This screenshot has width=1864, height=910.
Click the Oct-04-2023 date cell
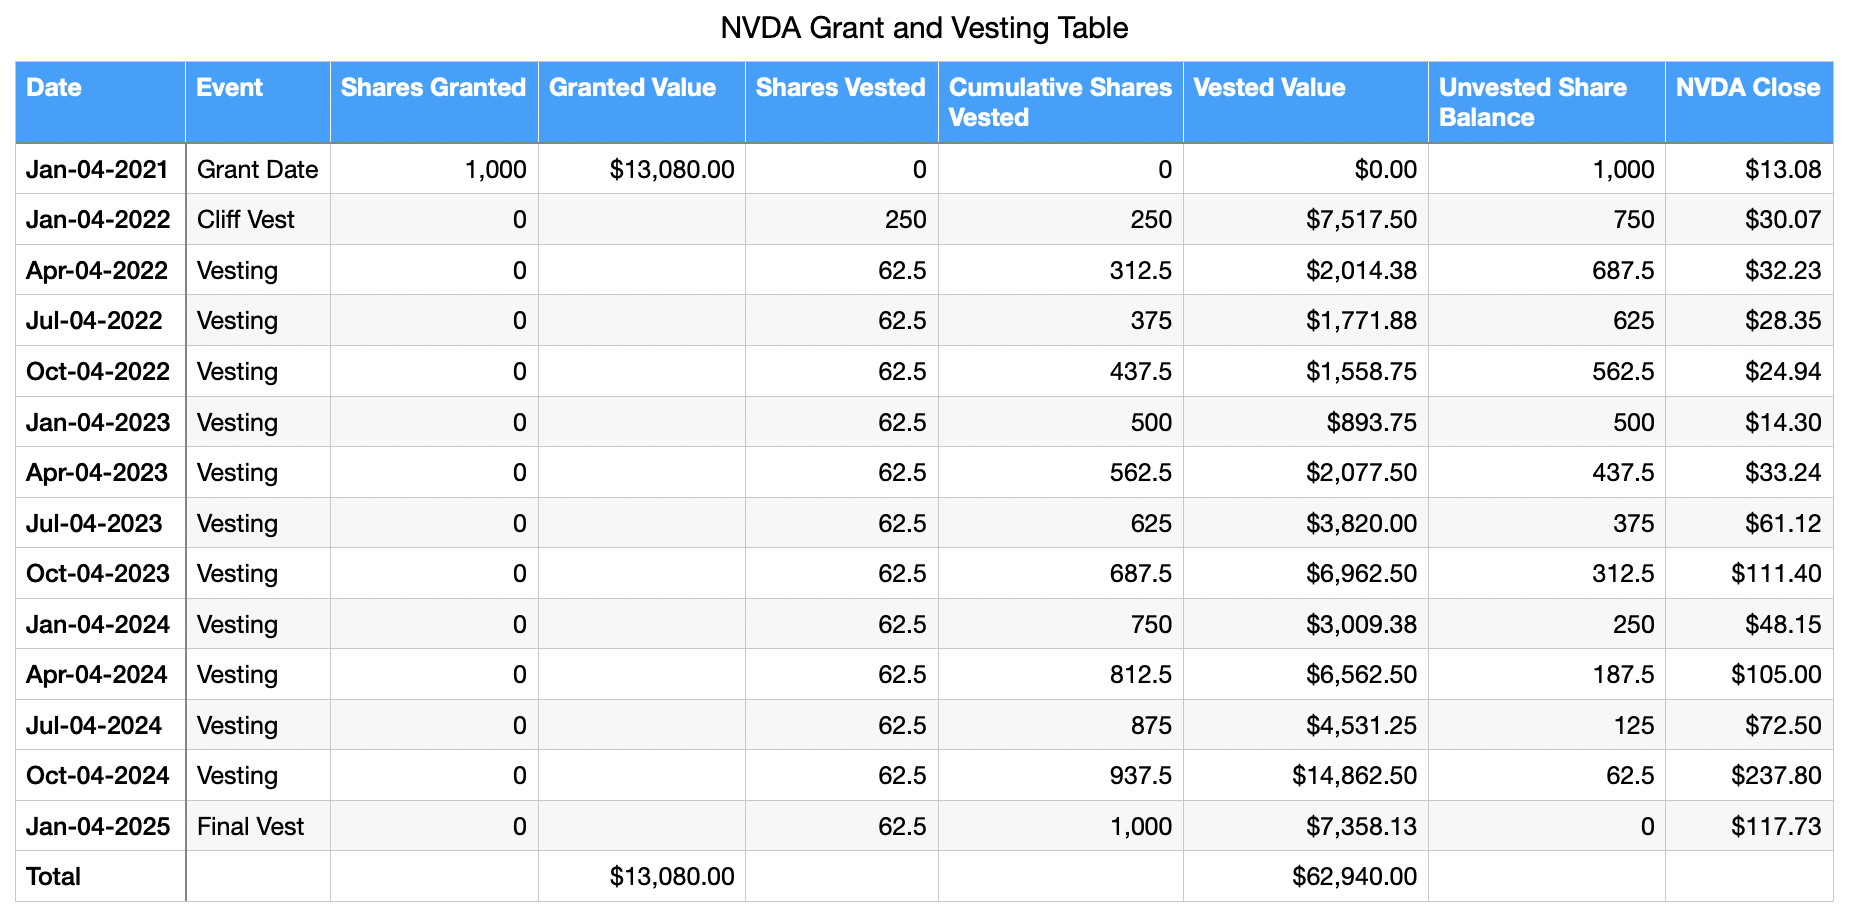pos(98,574)
